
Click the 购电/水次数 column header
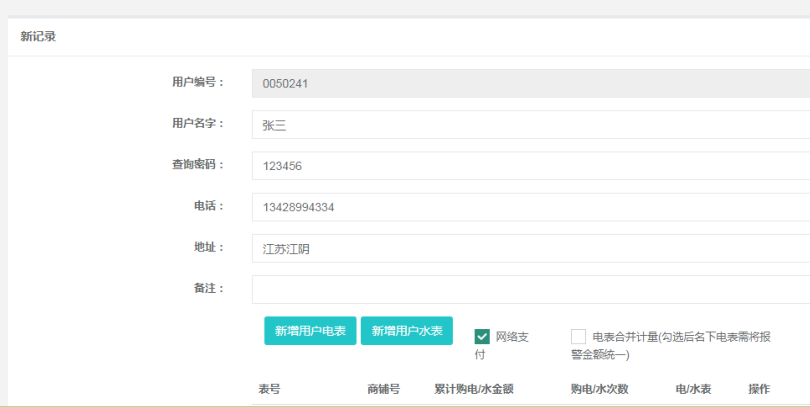[597, 389]
